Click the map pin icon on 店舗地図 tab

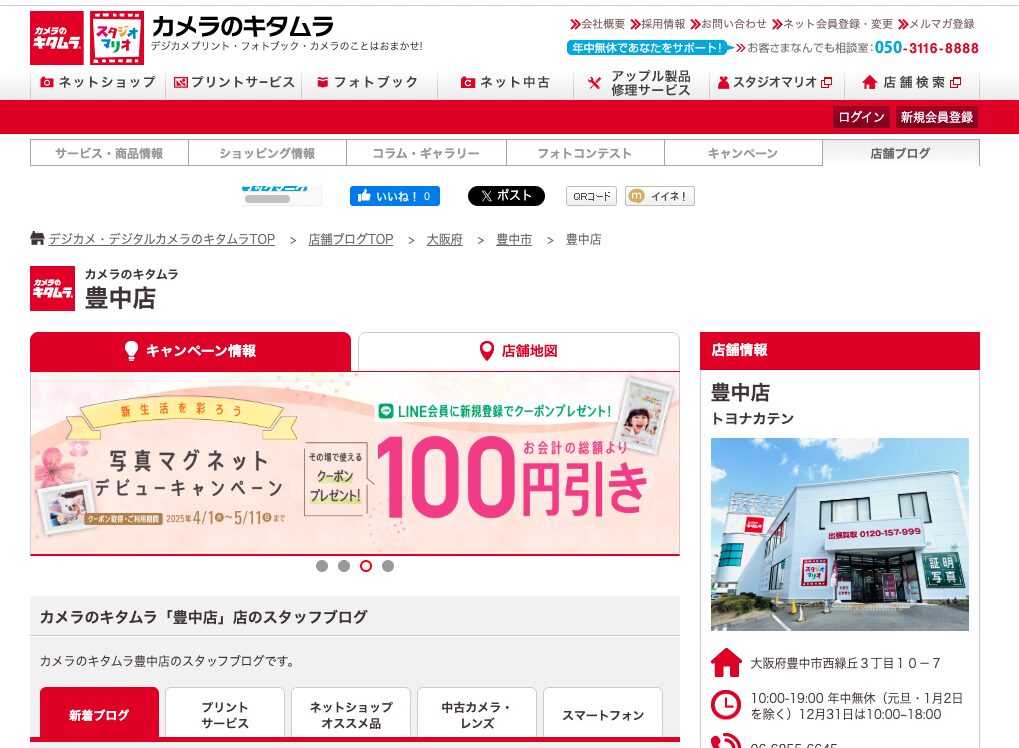(x=486, y=351)
